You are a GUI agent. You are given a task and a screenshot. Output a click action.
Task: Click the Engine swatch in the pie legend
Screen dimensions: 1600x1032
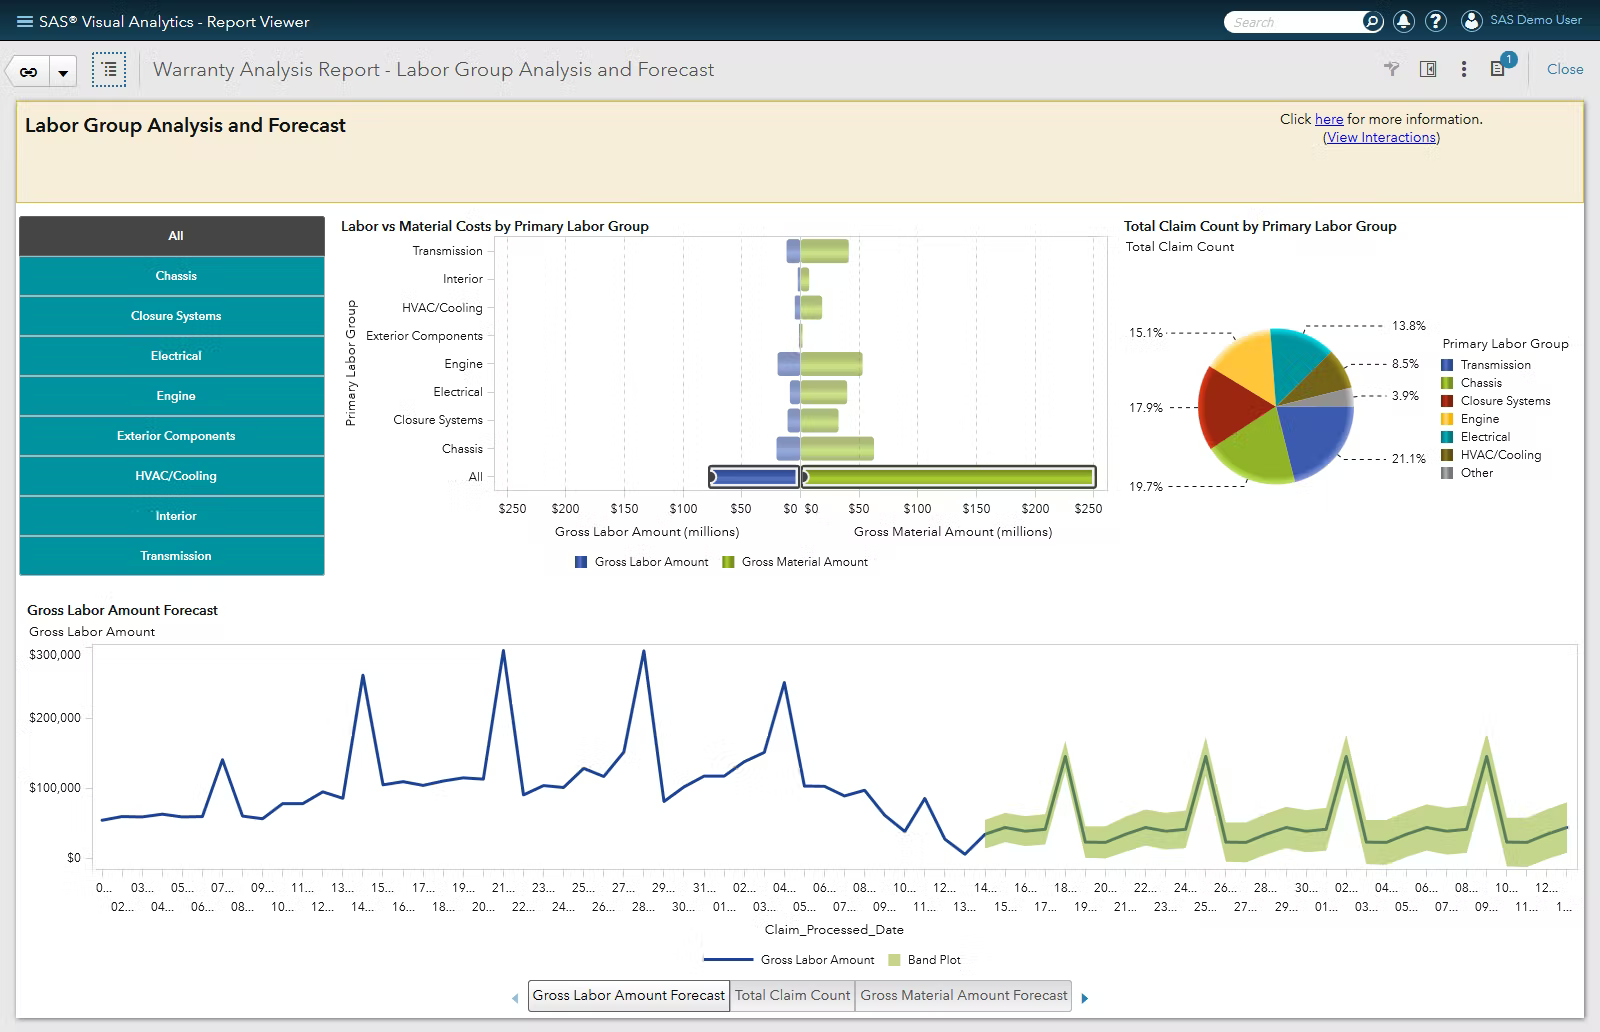[x=1447, y=419]
